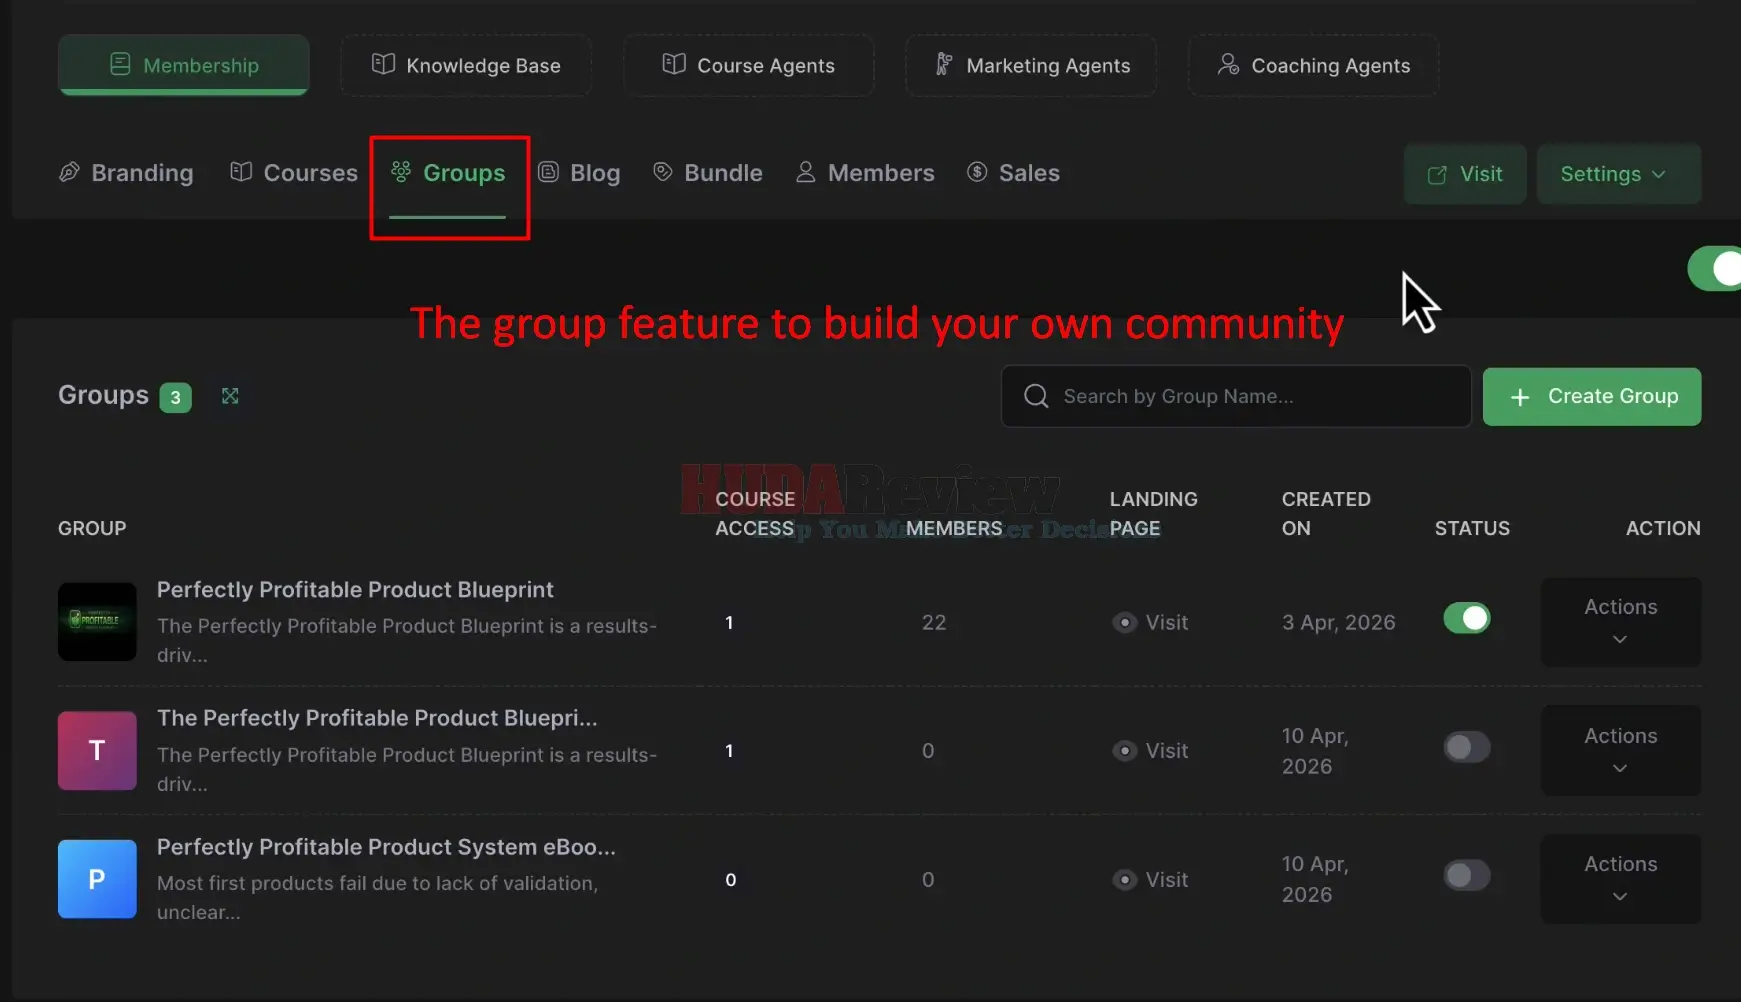Click the expand icon next to Groups count
The image size is (1741, 1002).
click(230, 396)
